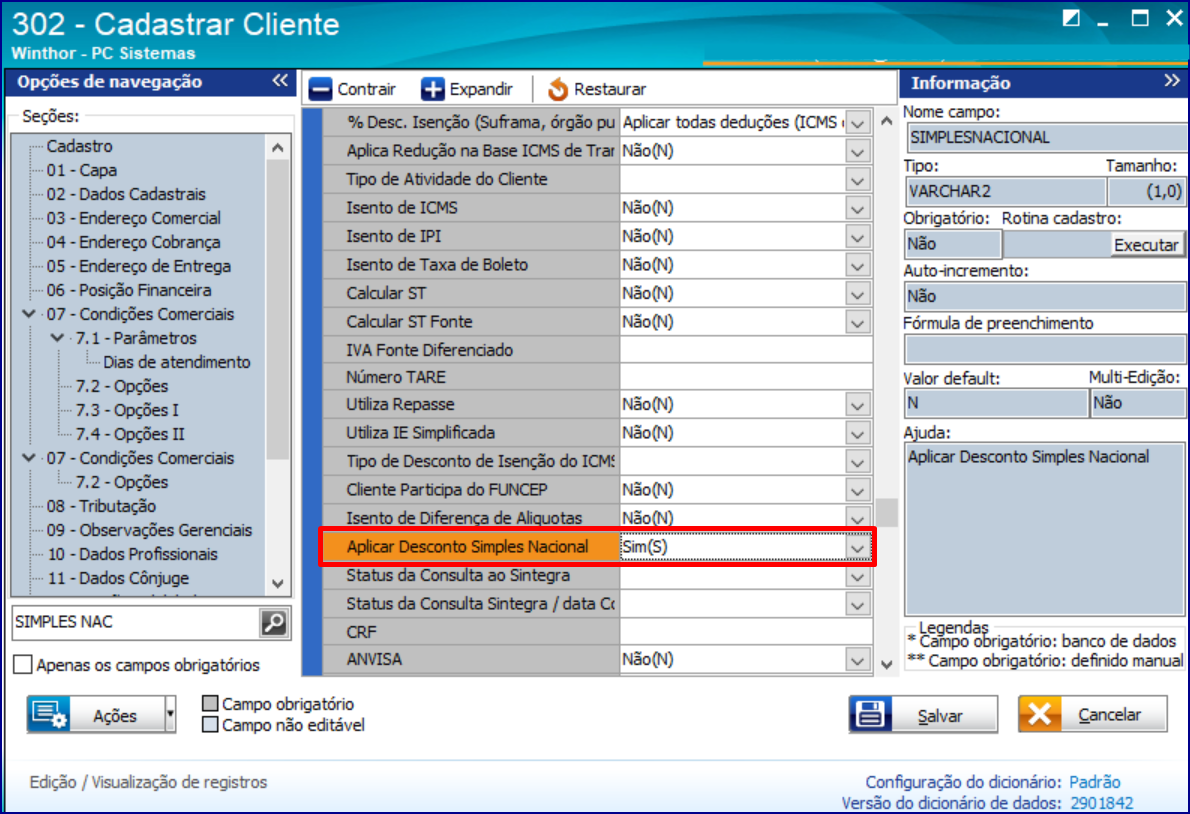Collapse the second 07 - Condições Comerciais node
Screen dimensions: 1190x814
(29, 457)
